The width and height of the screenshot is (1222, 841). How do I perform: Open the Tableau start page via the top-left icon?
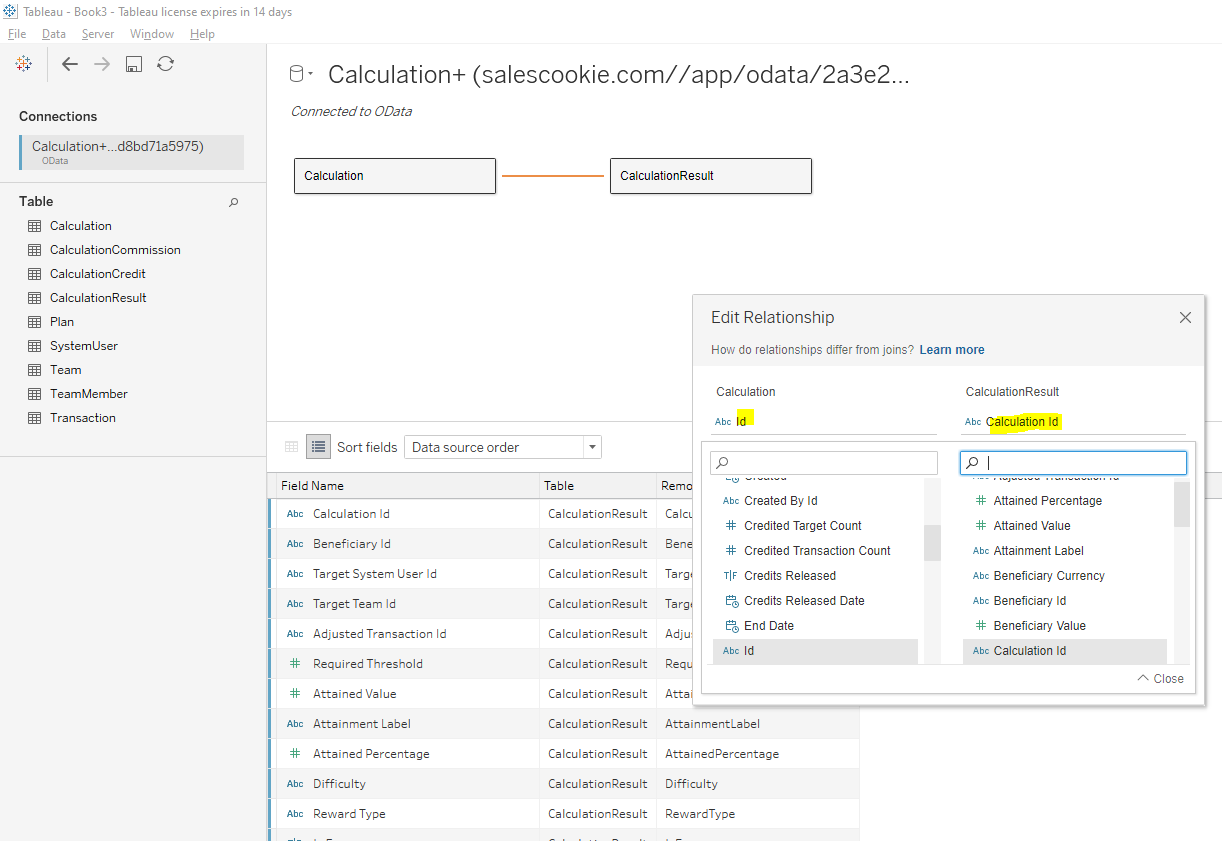(23, 63)
